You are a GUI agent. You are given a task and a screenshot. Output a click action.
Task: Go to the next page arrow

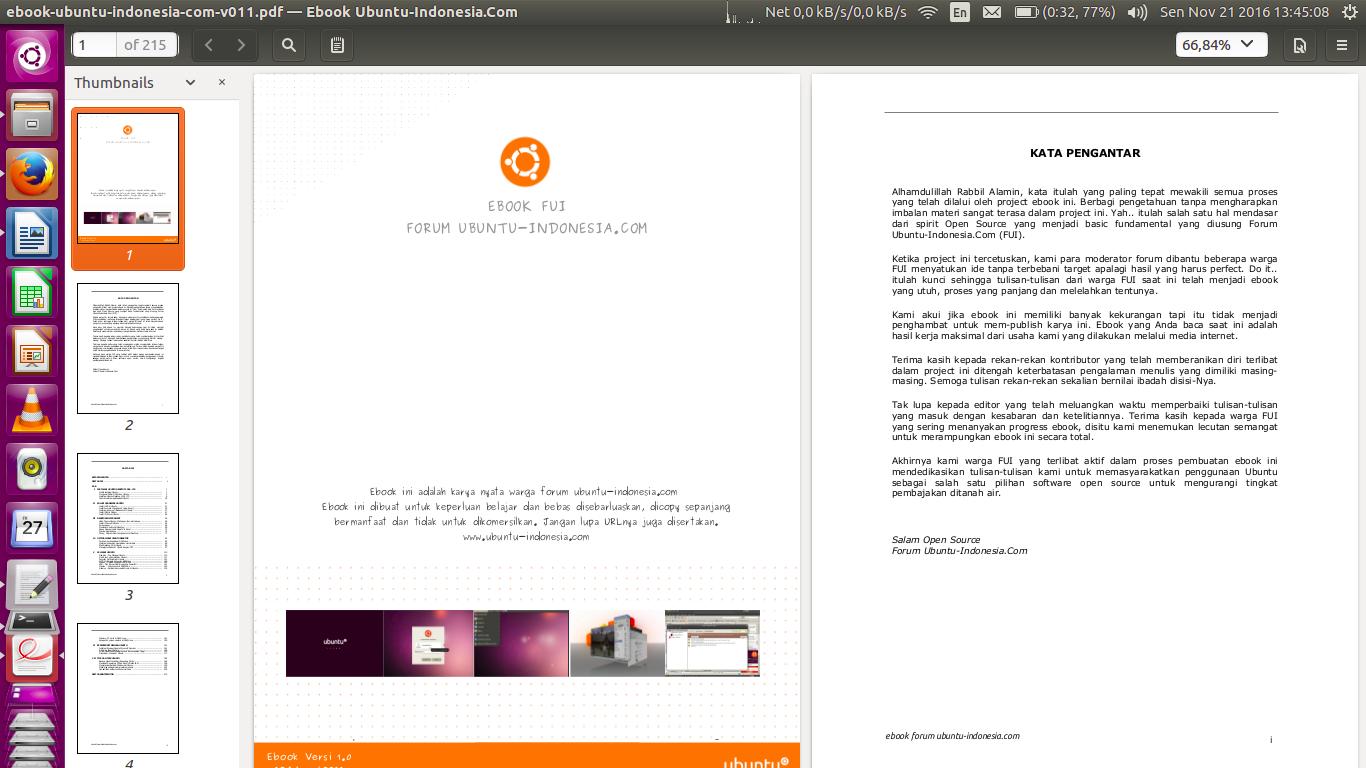coord(241,45)
